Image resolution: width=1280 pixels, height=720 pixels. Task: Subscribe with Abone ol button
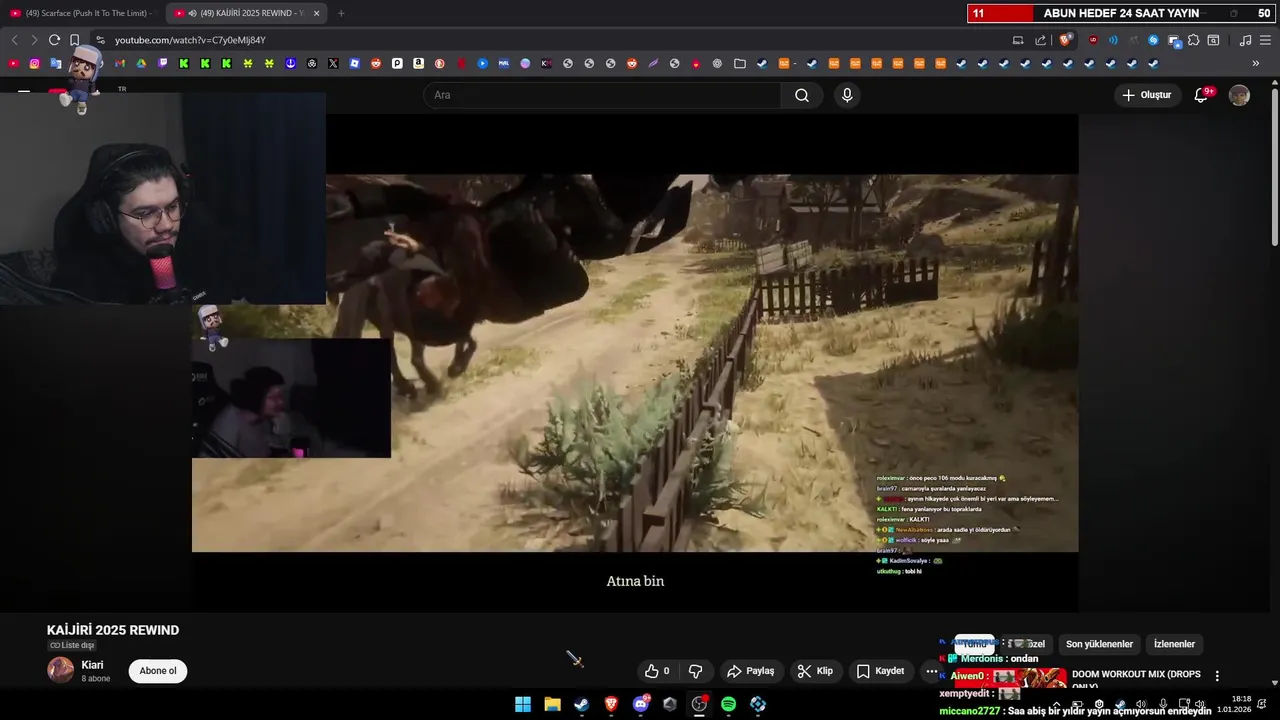click(x=158, y=671)
